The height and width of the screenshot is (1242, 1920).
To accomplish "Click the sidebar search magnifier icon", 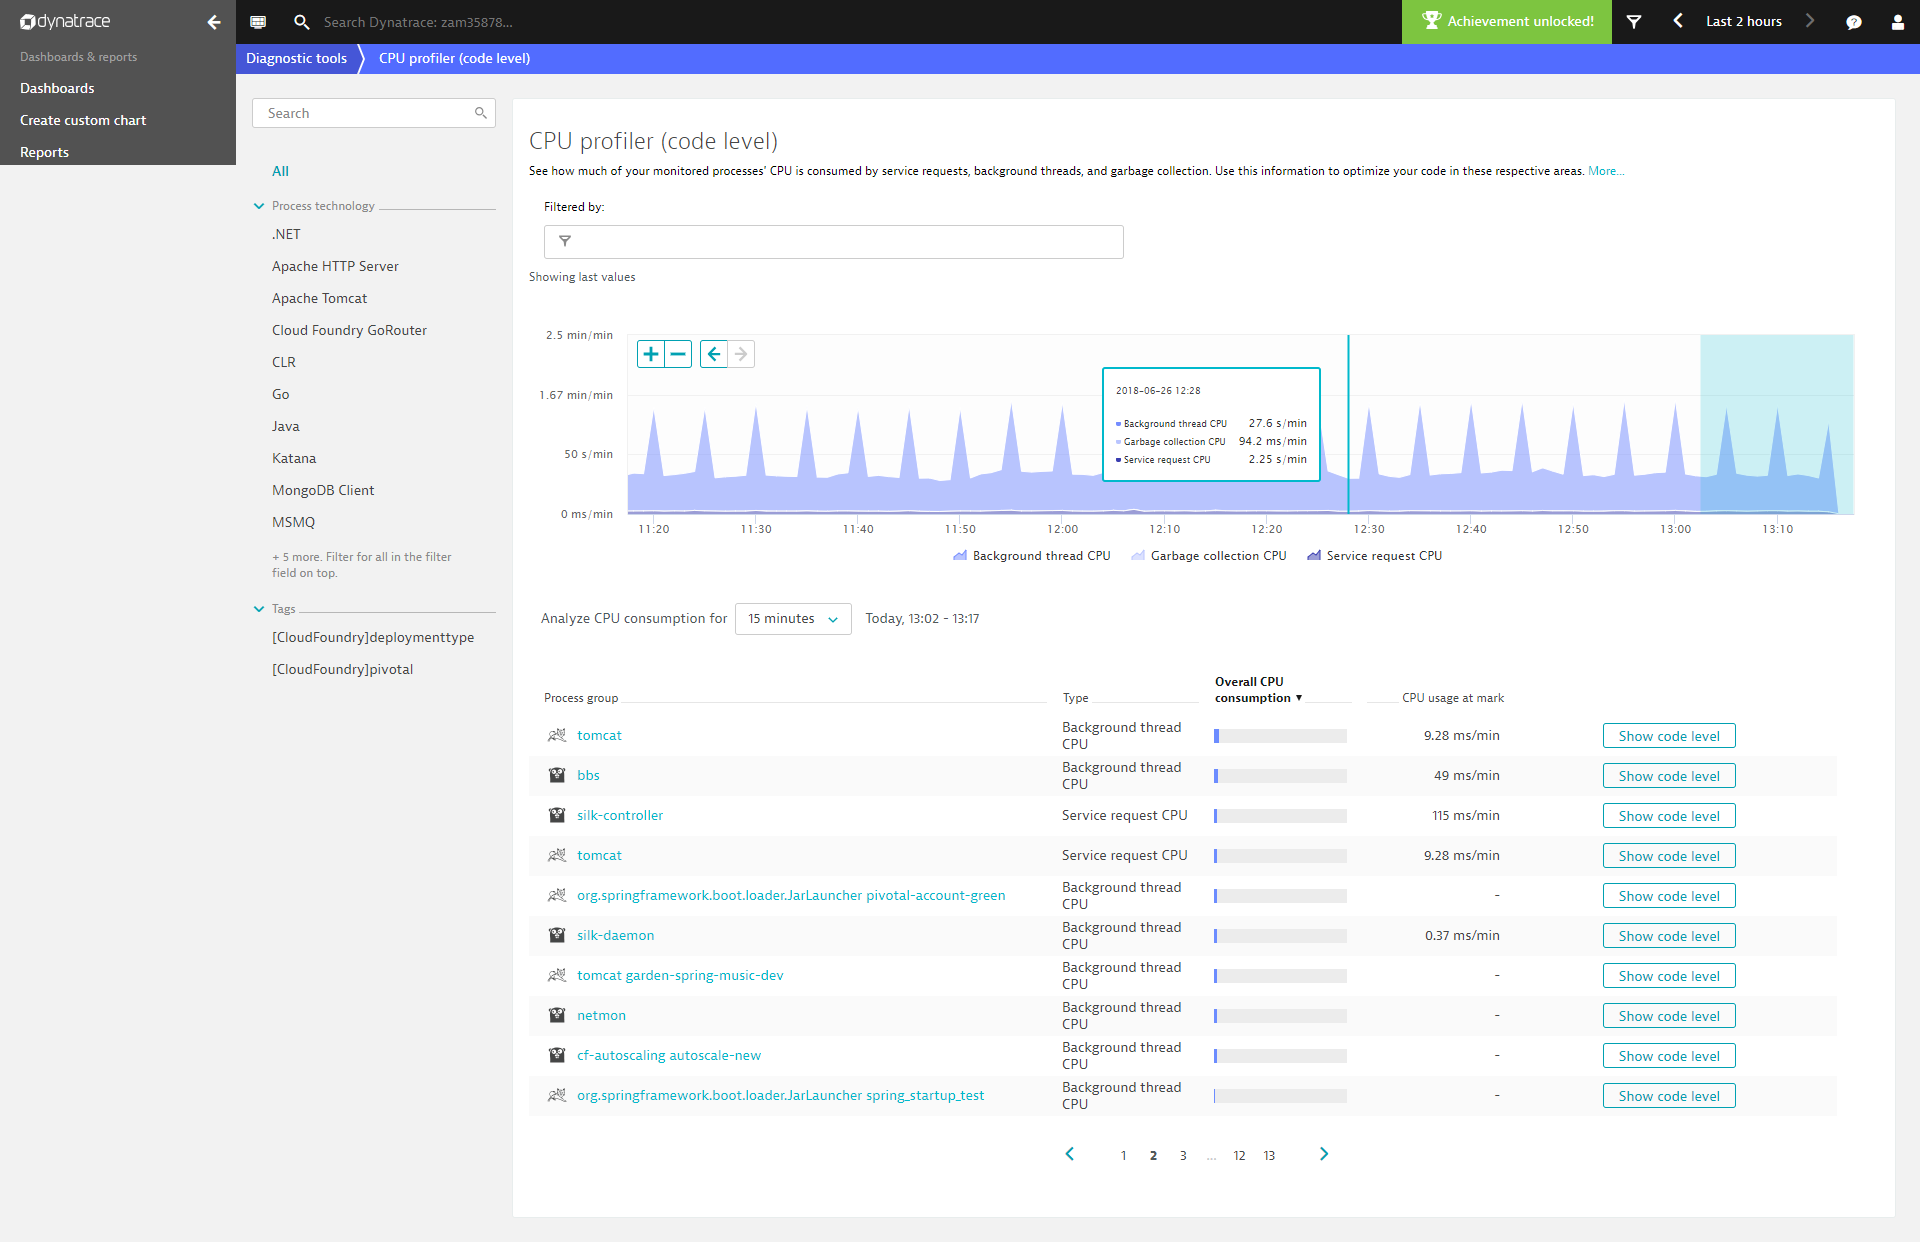I will click(x=481, y=113).
